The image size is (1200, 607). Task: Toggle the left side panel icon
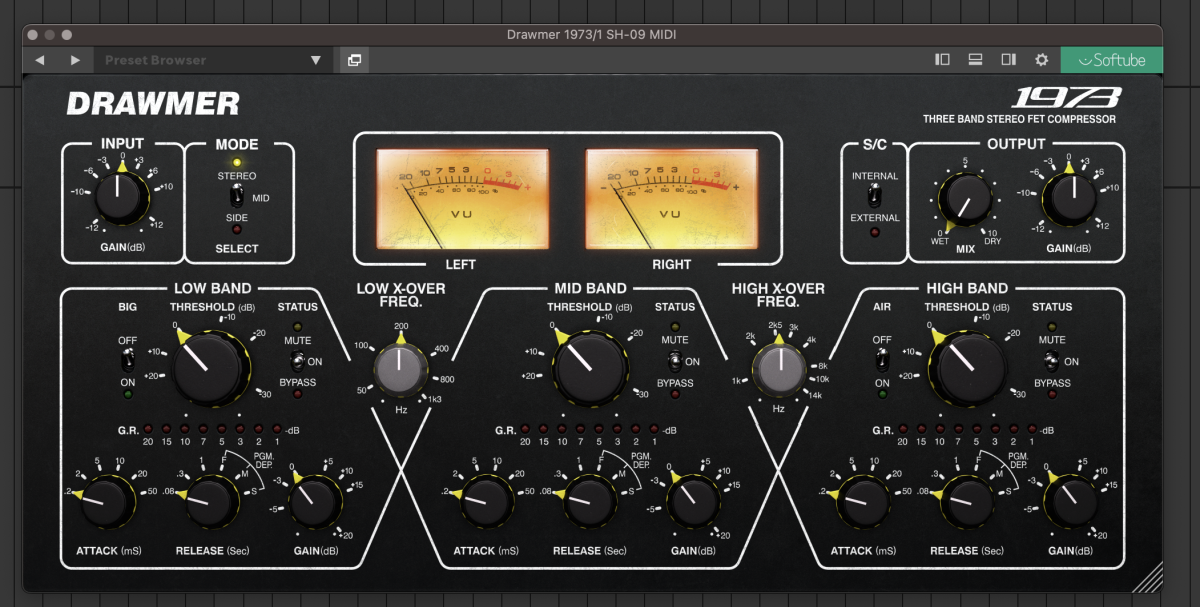tap(942, 60)
